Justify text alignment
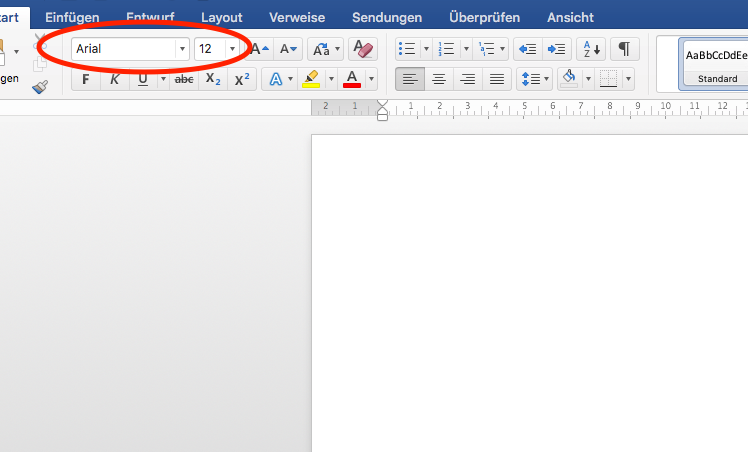 (497, 79)
